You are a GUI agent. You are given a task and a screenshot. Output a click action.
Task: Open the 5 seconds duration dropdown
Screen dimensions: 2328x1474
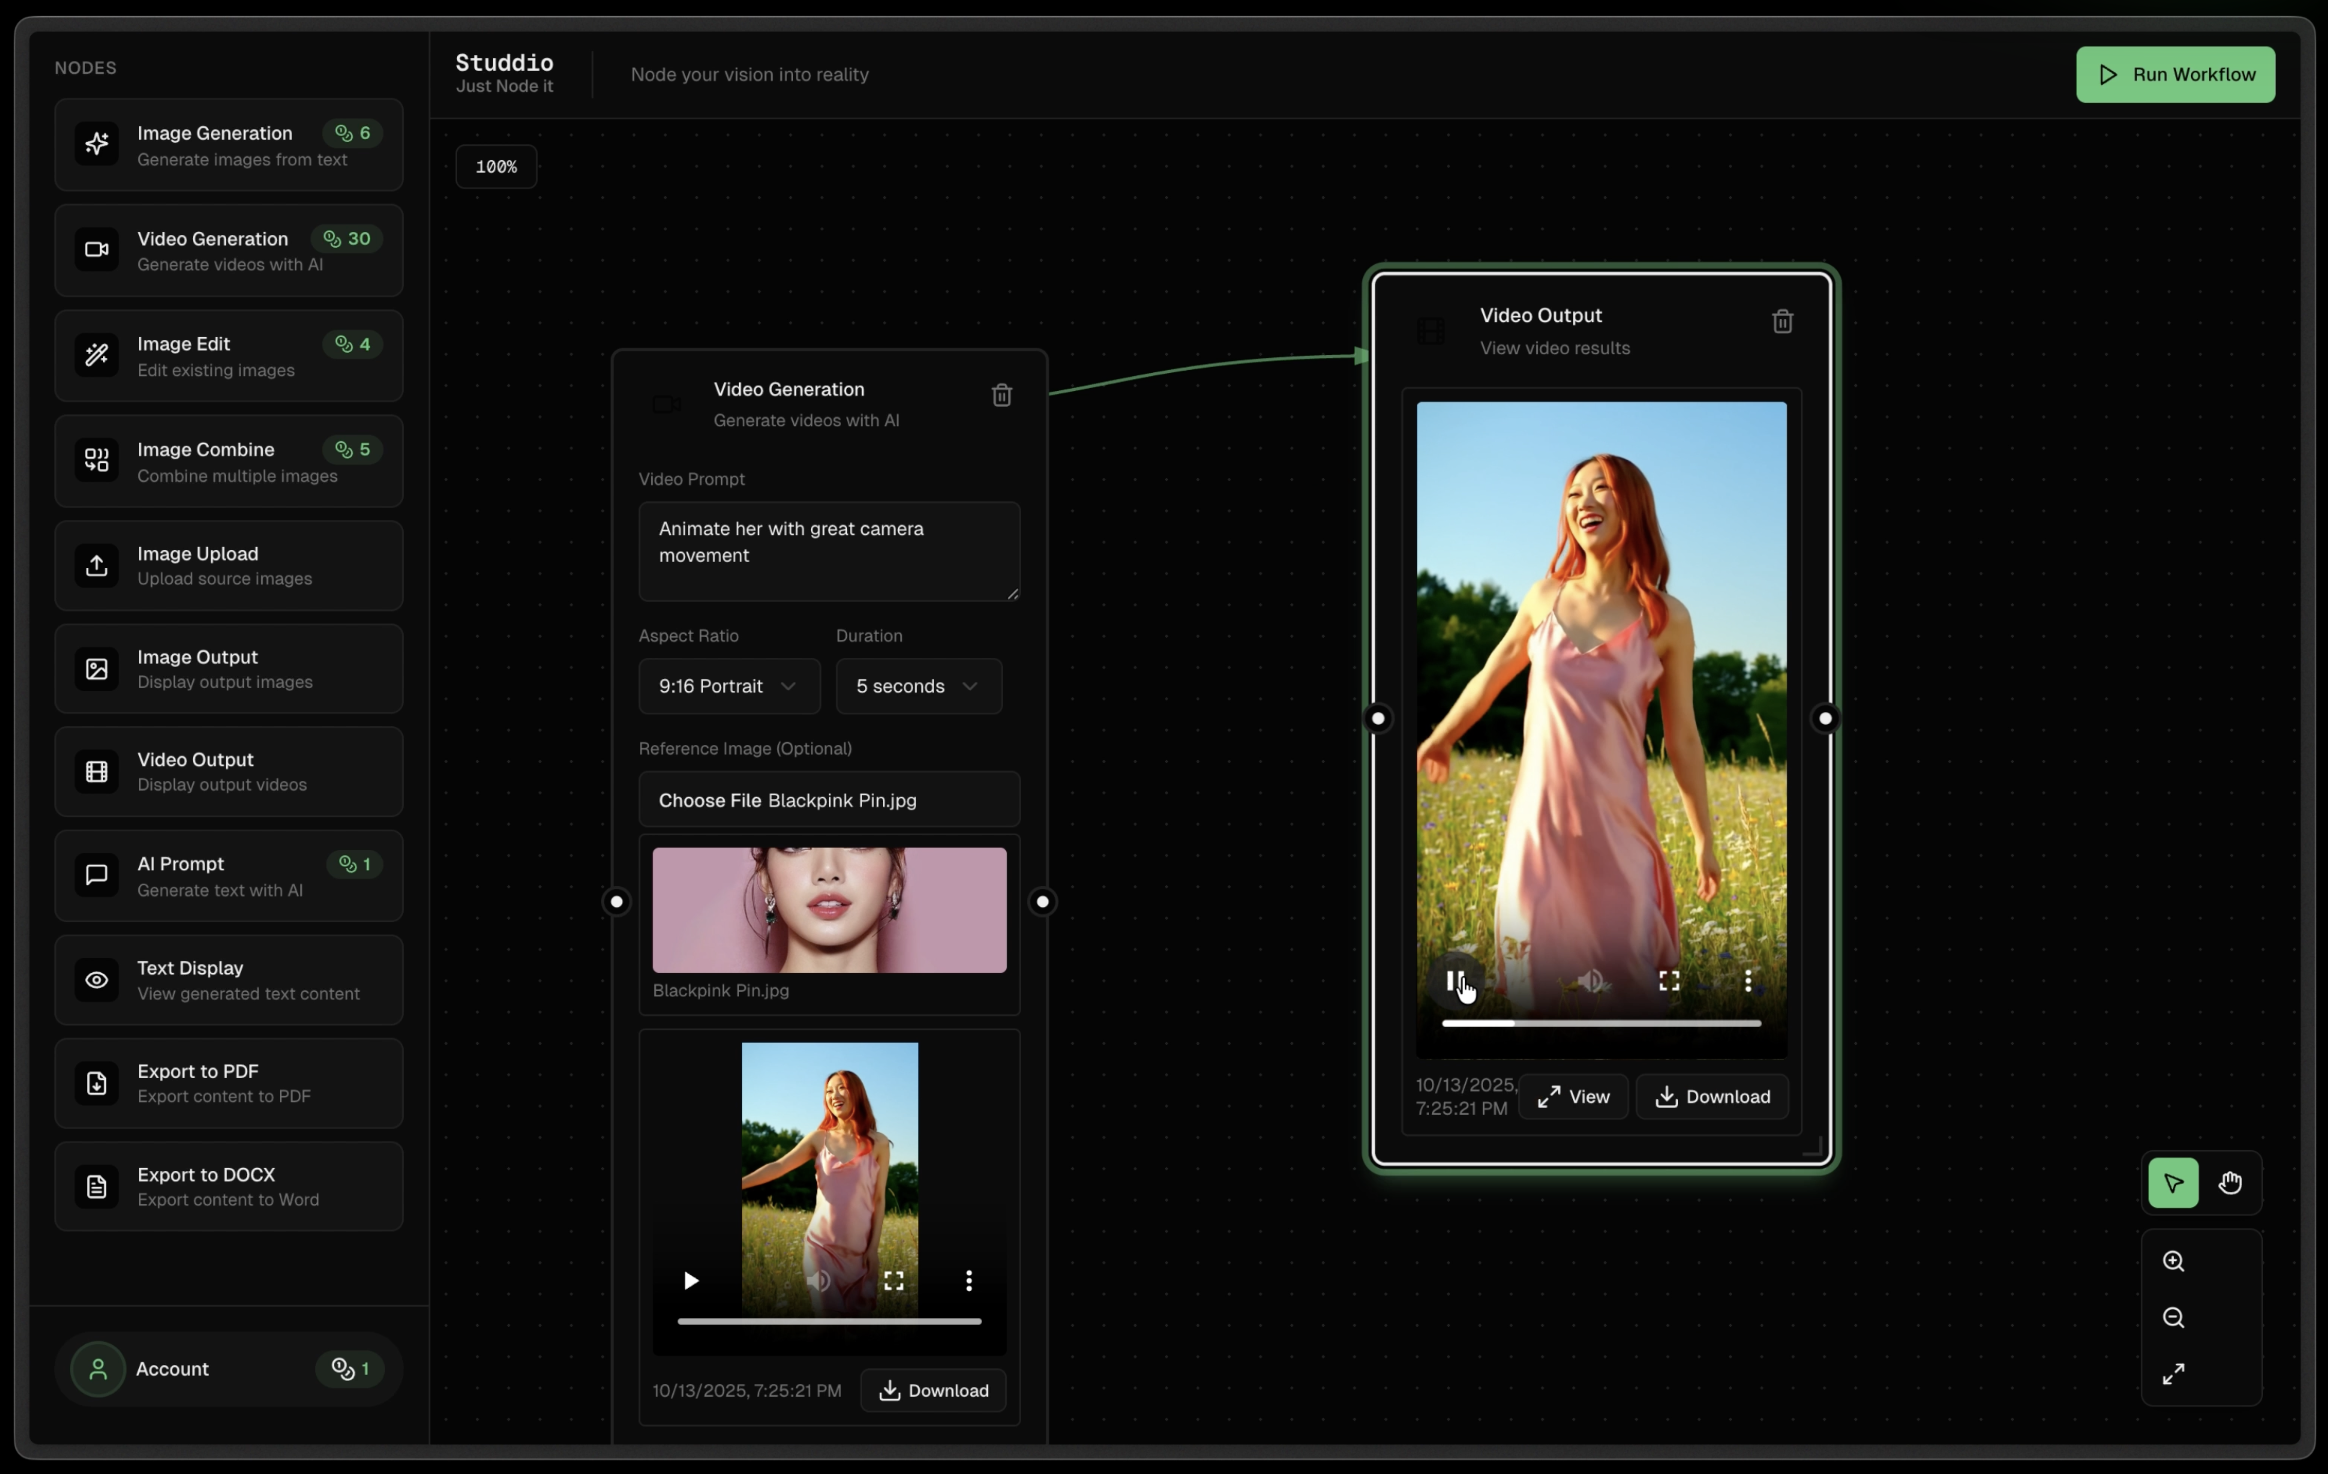point(918,686)
